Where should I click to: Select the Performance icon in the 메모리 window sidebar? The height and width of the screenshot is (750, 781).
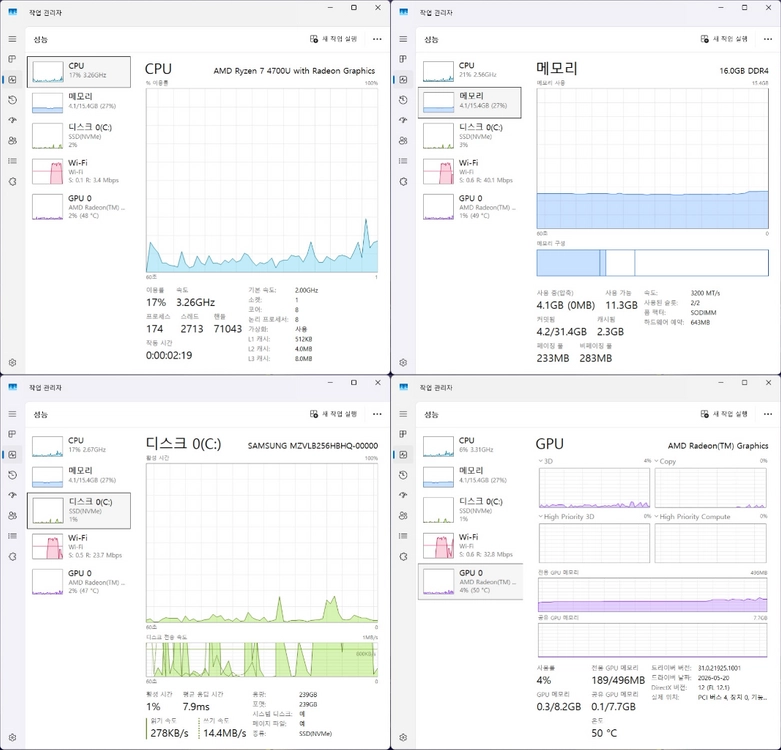403,79
